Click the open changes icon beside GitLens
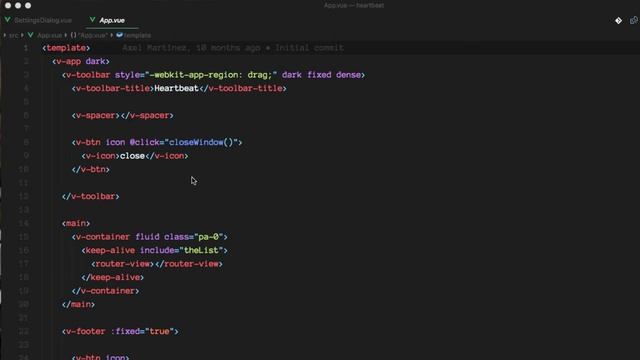Image resolution: width=640 pixels, height=360 pixels. (x=634, y=20)
